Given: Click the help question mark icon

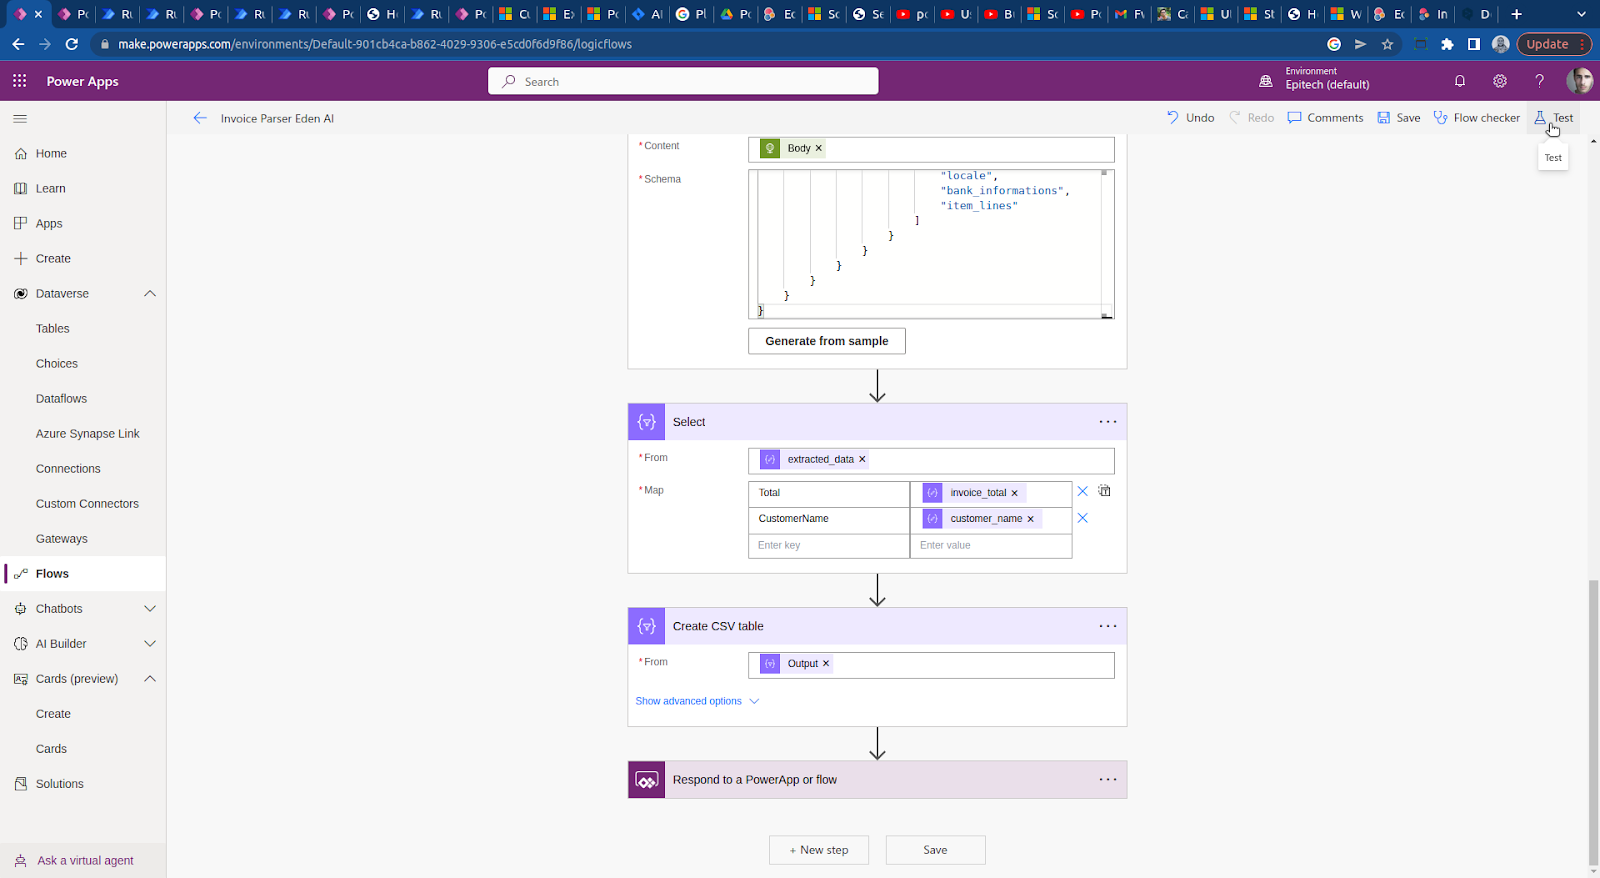Looking at the screenshot, I should point(1539,81).
